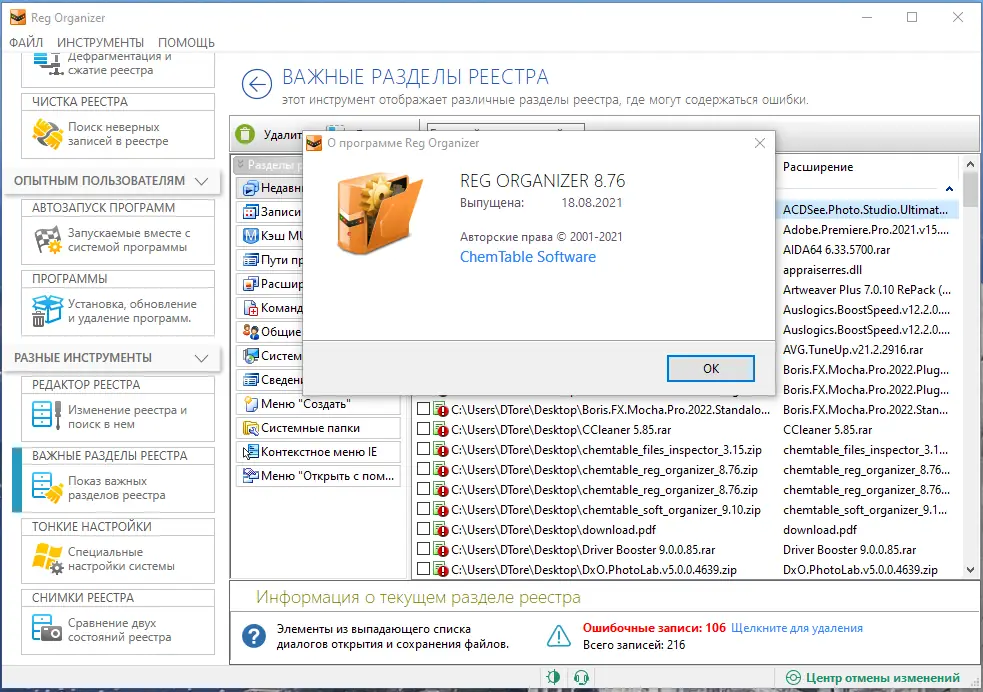The height and width of the screenshot is (692, 983).
Task: Click the blue question mark info icon
Action: coord(254,636)
